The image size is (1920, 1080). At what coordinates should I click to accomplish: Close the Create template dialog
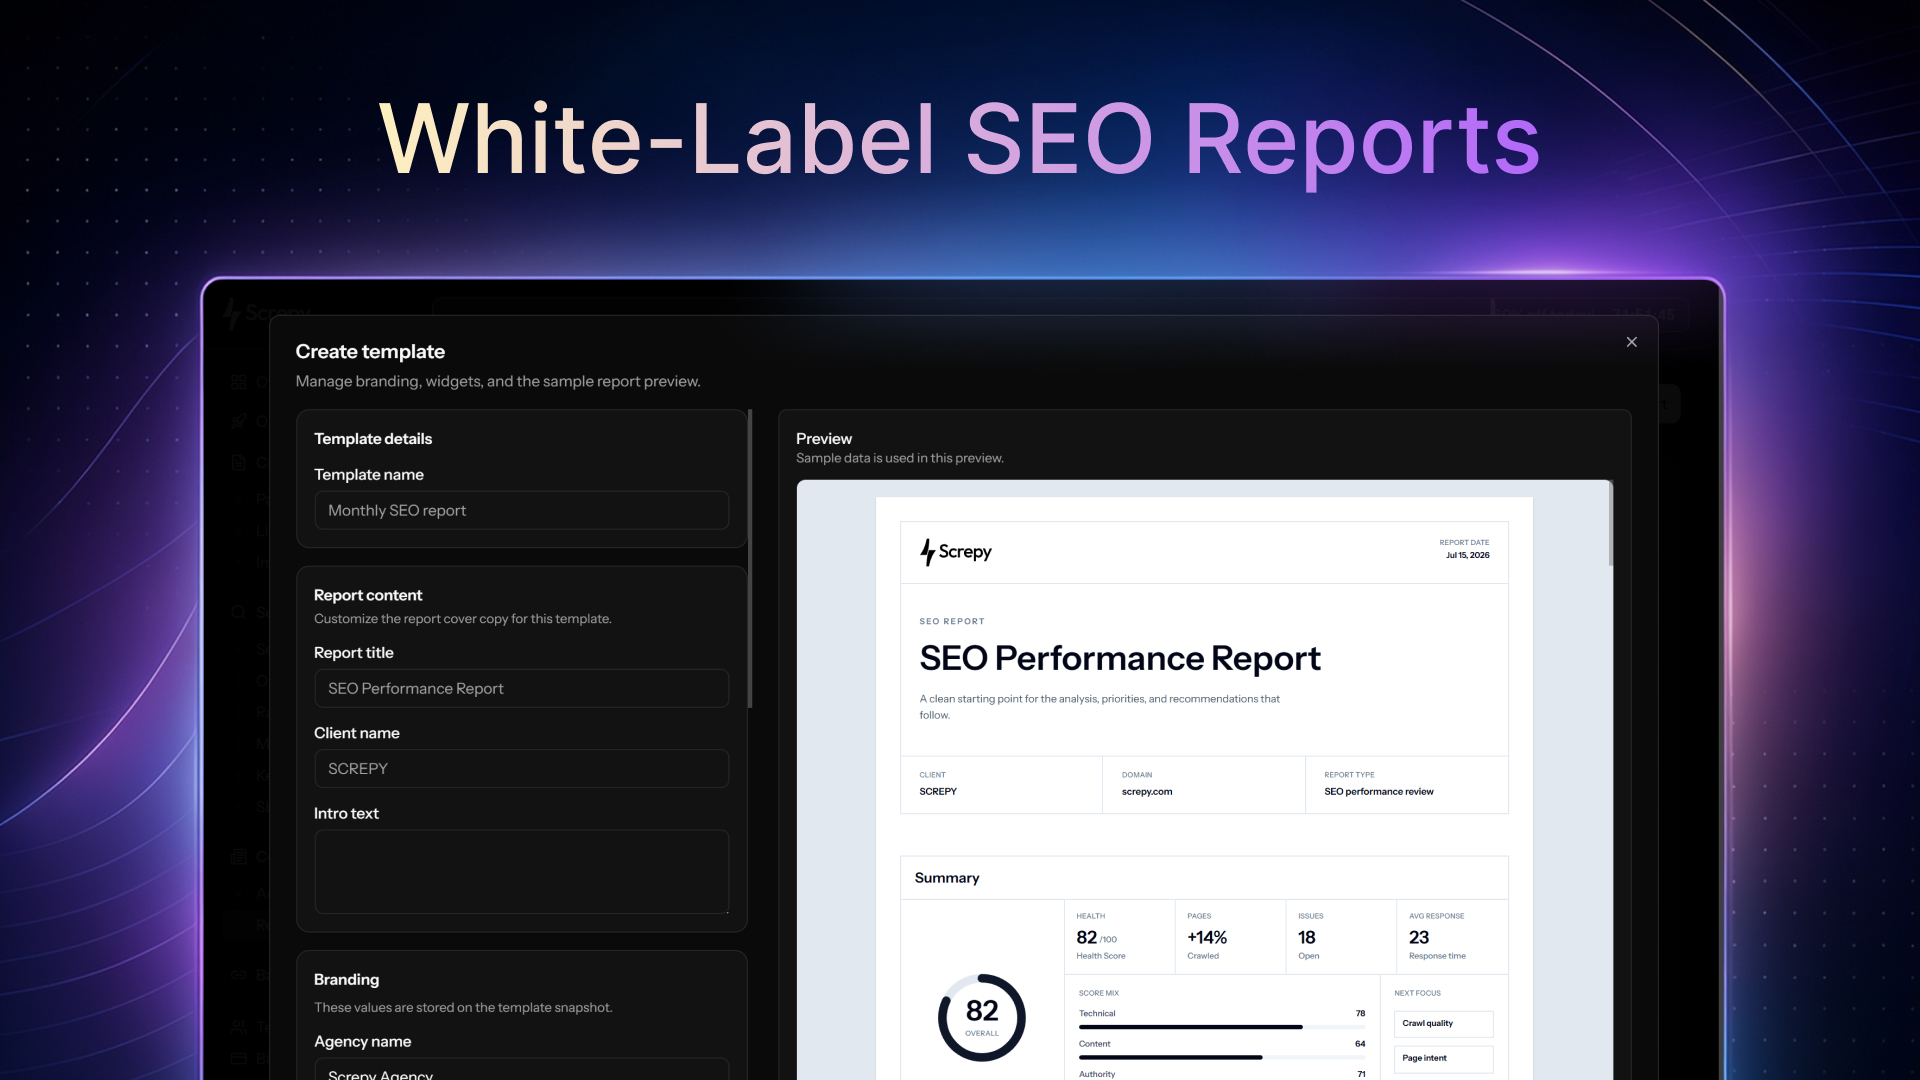click(x=1631, y=342)
